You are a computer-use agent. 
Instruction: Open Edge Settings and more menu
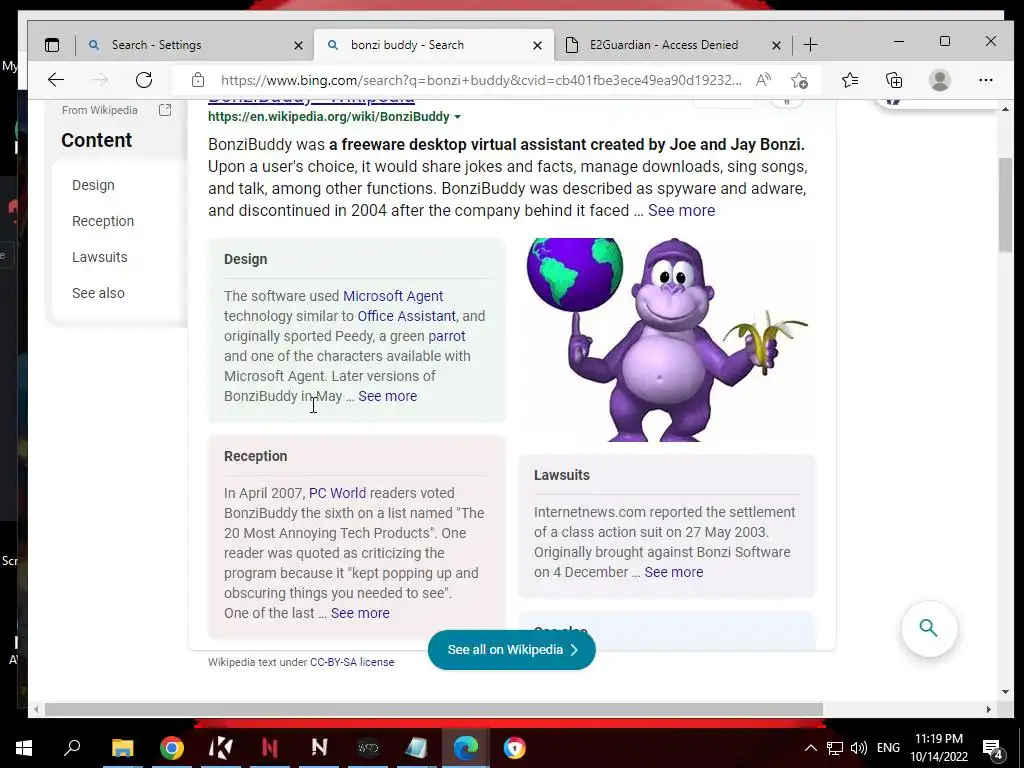pos(985,80)
